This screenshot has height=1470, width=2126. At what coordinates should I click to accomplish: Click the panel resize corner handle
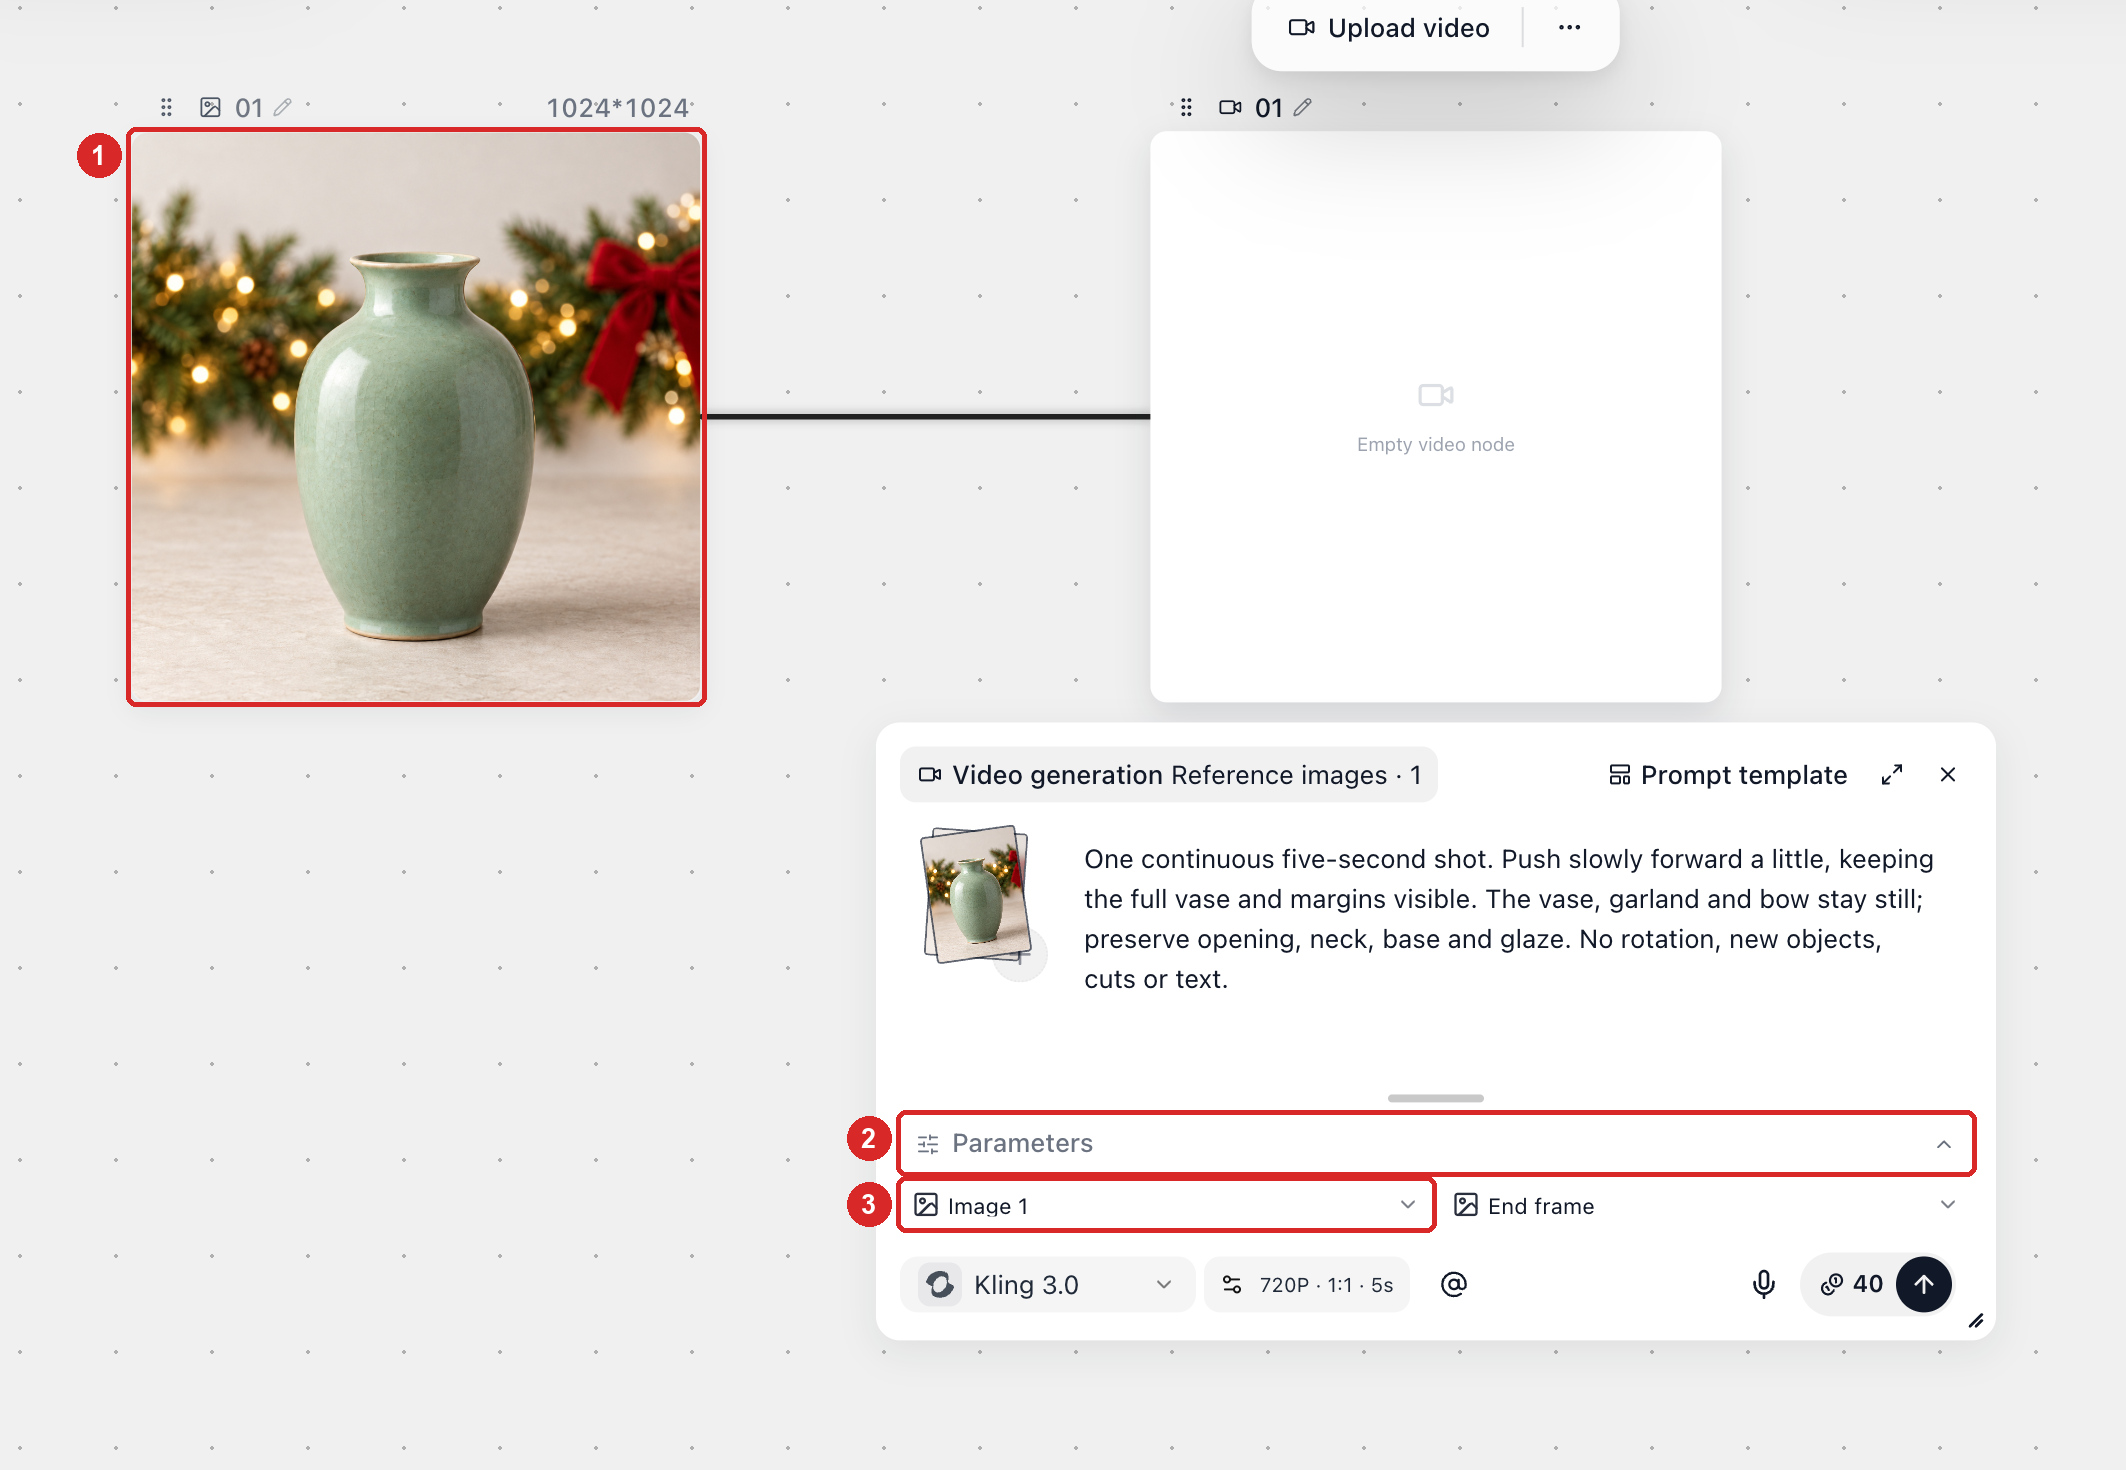pyautogui.click(x=1976, y=1321)
